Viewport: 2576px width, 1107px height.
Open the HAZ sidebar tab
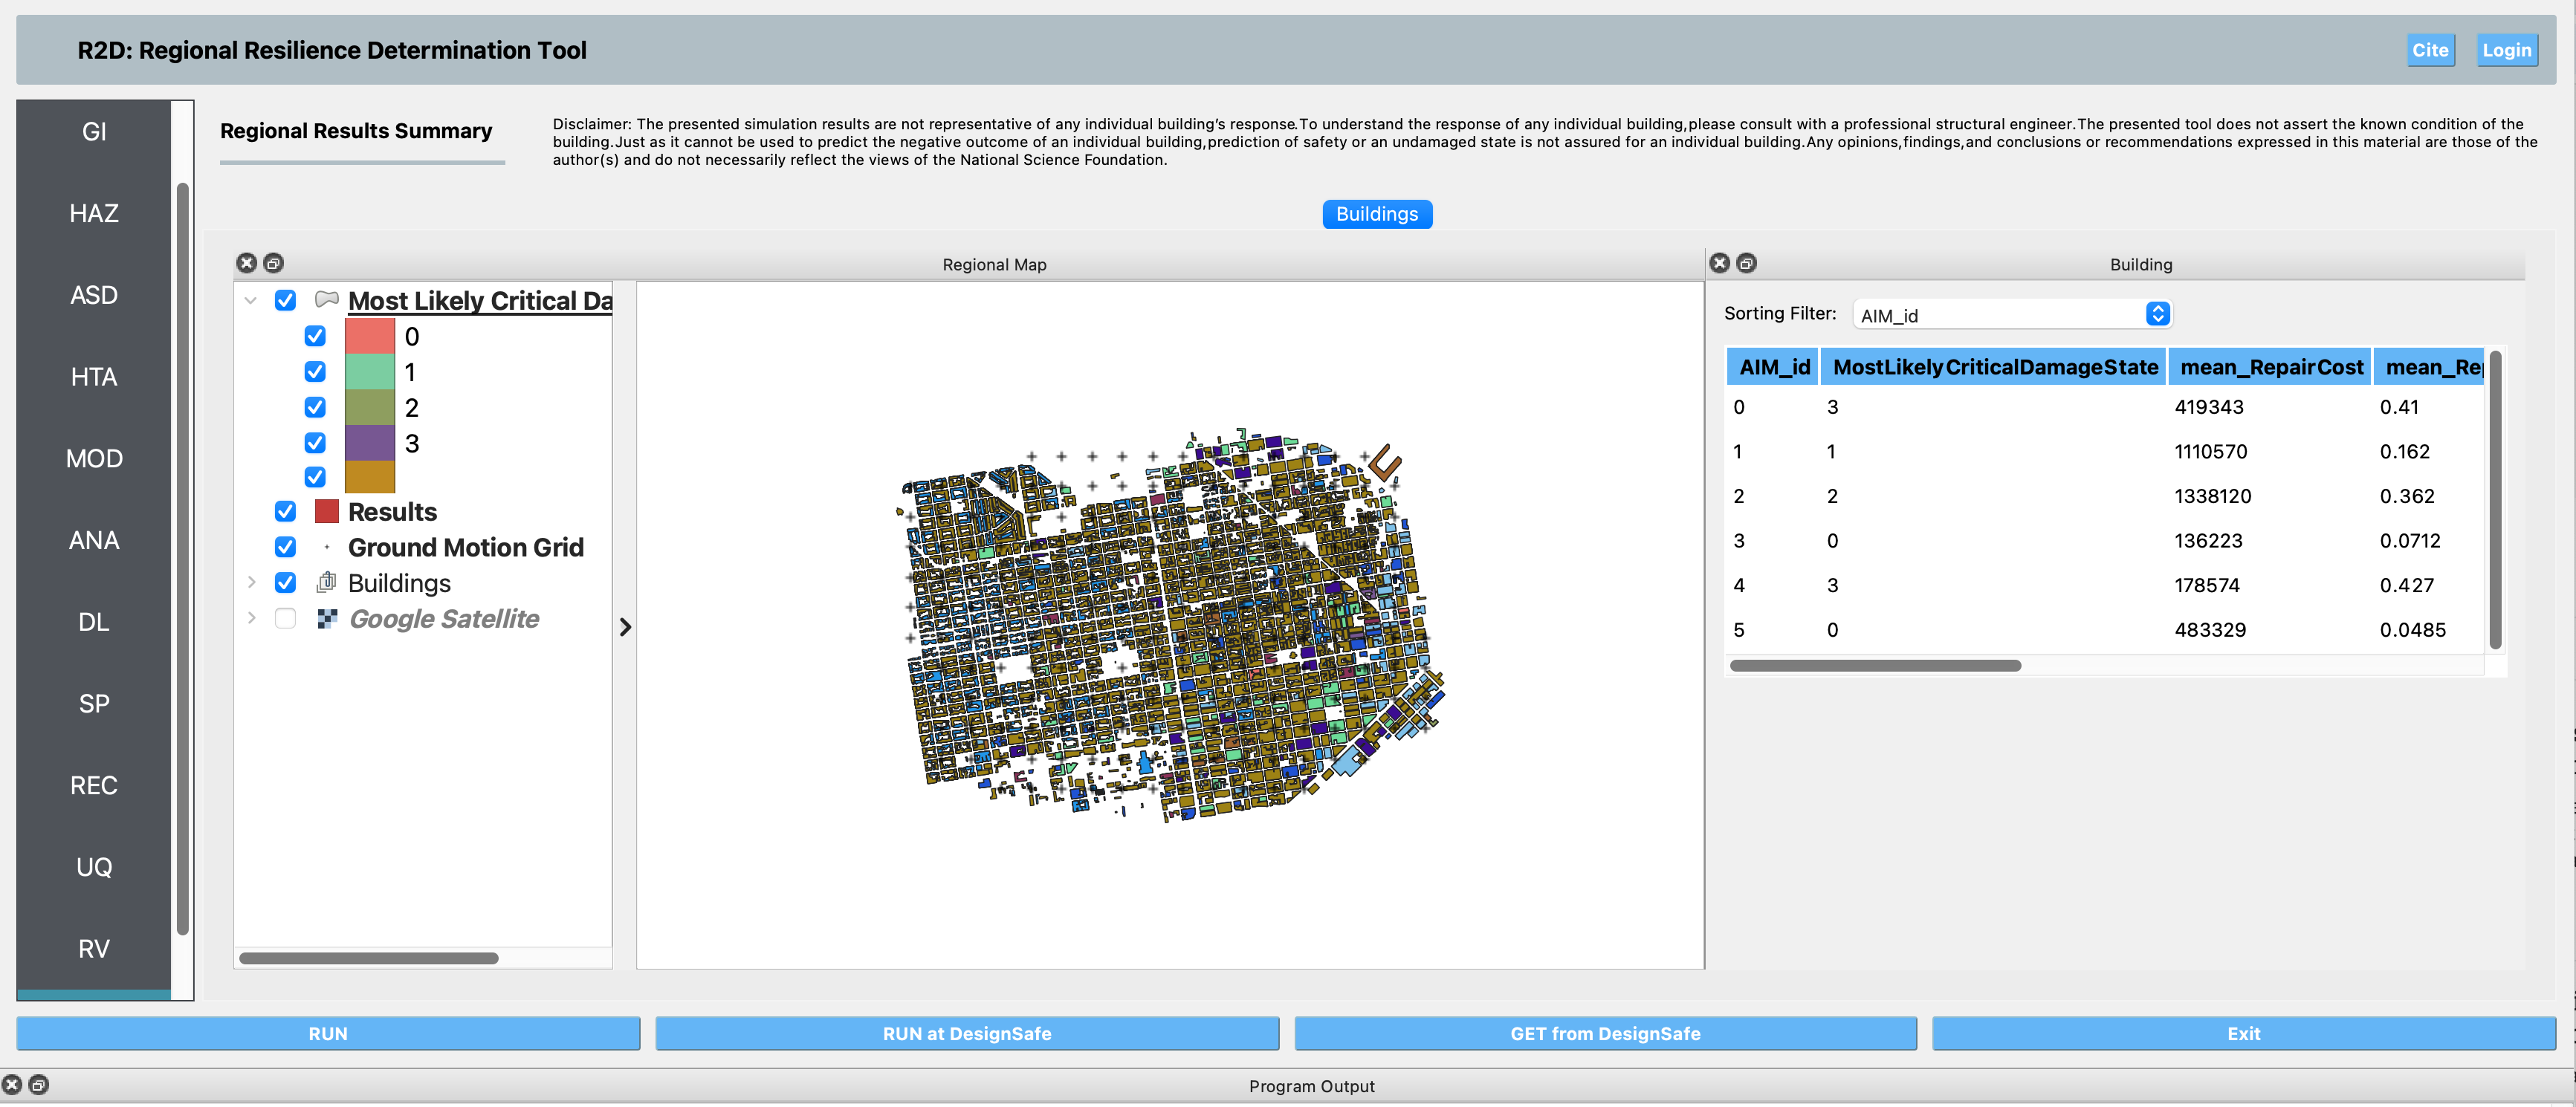(x=94, y=213)
